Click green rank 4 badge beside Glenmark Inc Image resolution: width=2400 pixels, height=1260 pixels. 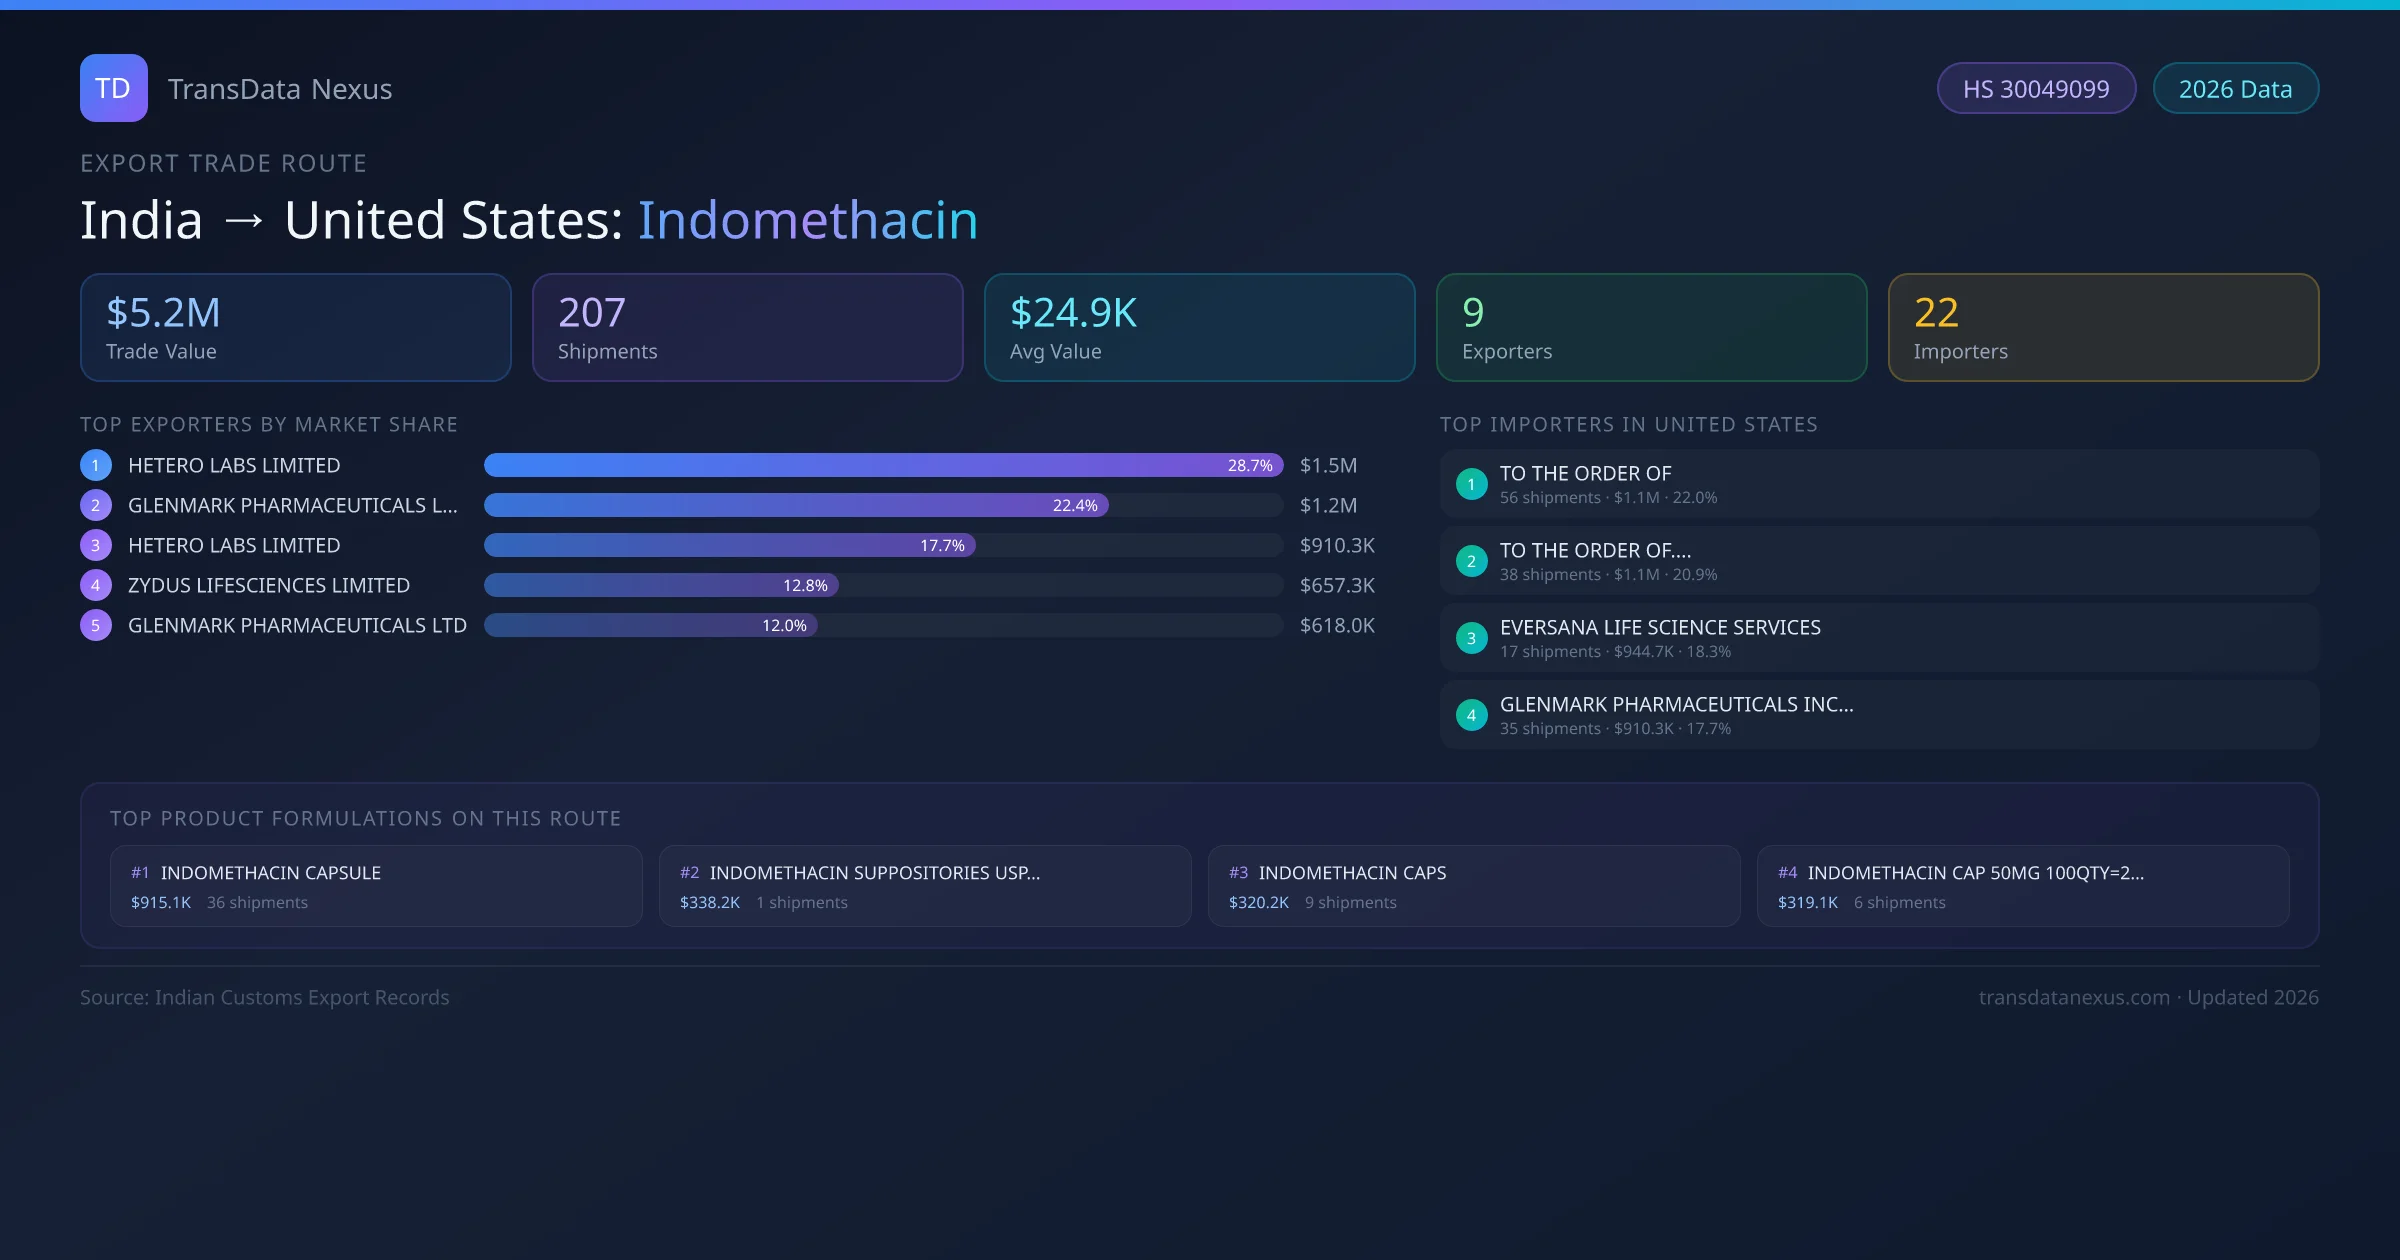click(1471, 715)
